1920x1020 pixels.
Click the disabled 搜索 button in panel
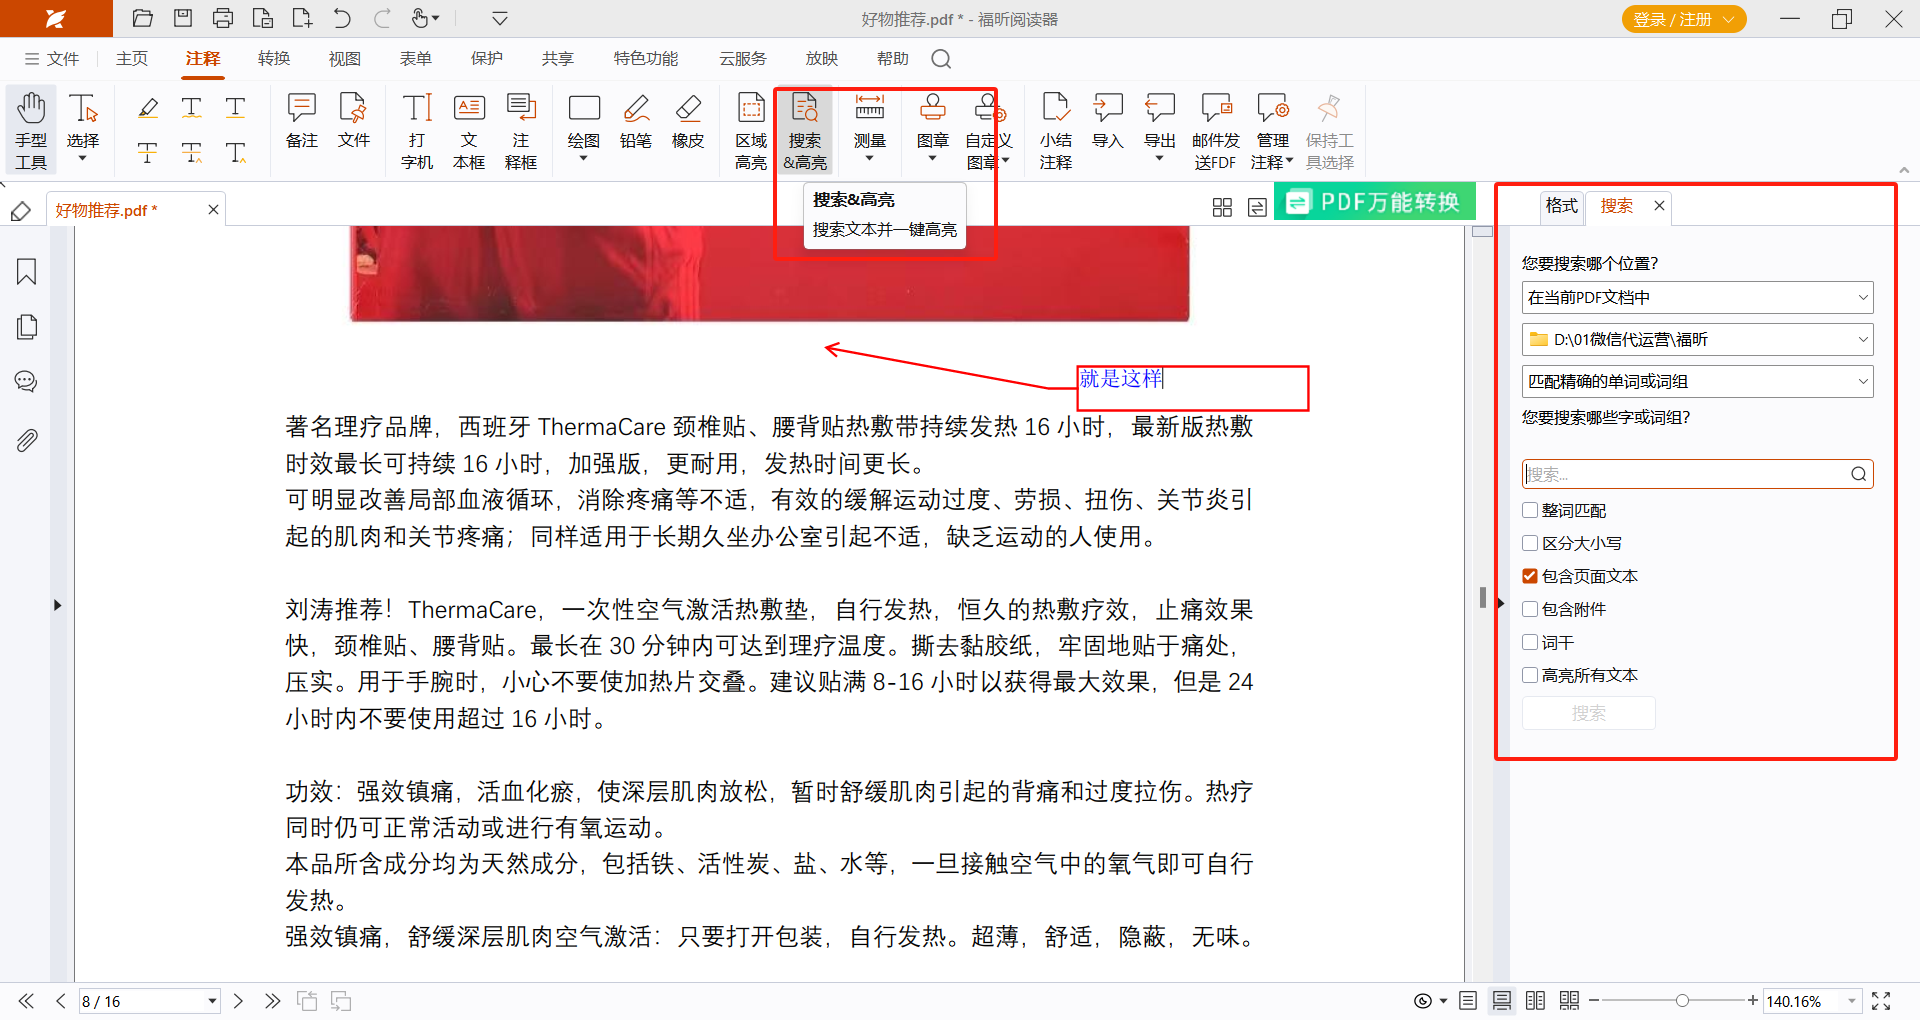coord(1588,713)
